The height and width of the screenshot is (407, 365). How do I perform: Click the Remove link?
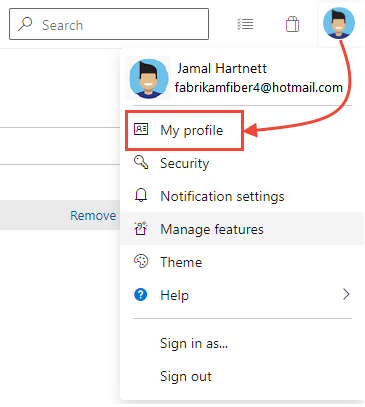(93, 215)
